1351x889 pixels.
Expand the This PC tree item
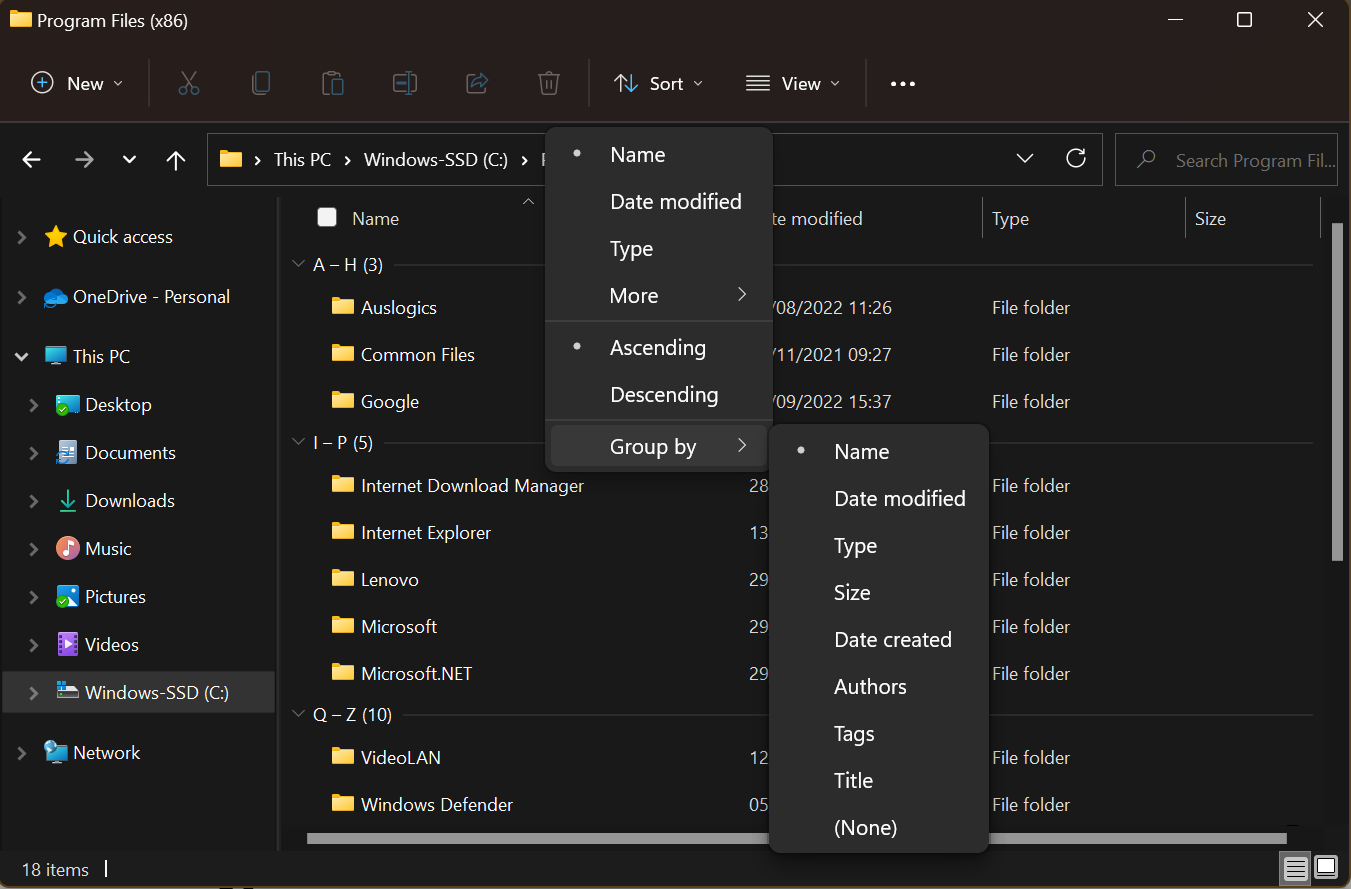click(x=21, y=355)
